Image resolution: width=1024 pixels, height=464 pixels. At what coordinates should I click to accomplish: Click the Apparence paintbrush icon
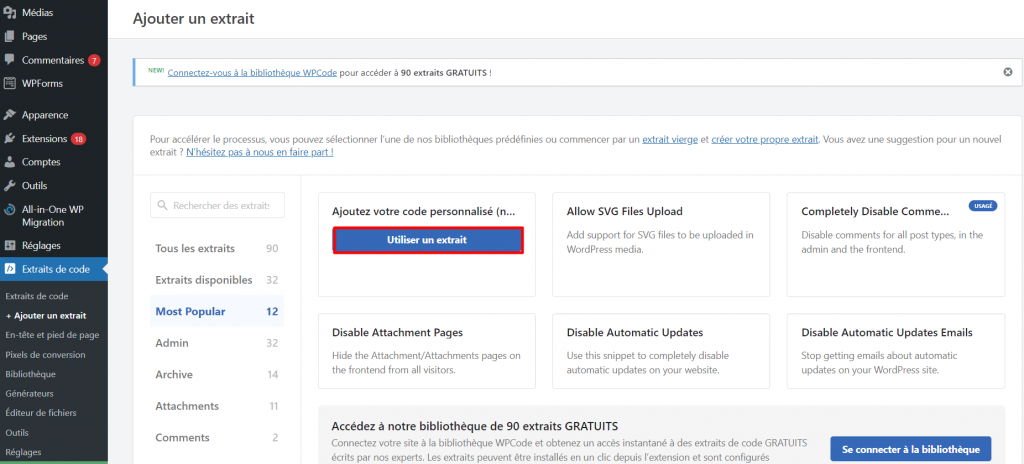[x=10, y=115]
